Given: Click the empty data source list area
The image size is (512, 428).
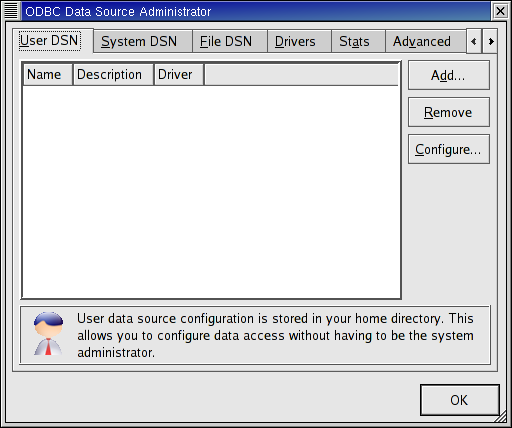Looking at the screenshot, I should point(211,192).
